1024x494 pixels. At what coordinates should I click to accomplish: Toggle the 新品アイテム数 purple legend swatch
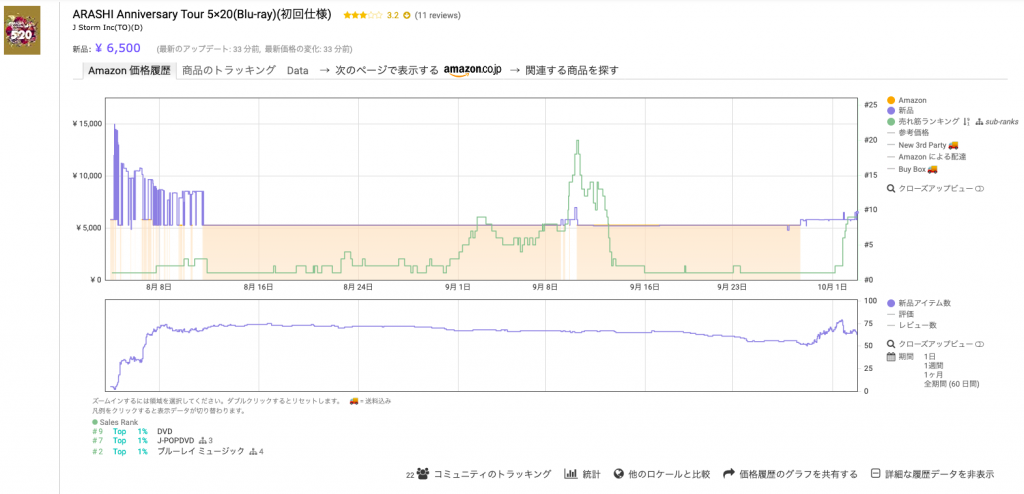[x=891, y=302]
